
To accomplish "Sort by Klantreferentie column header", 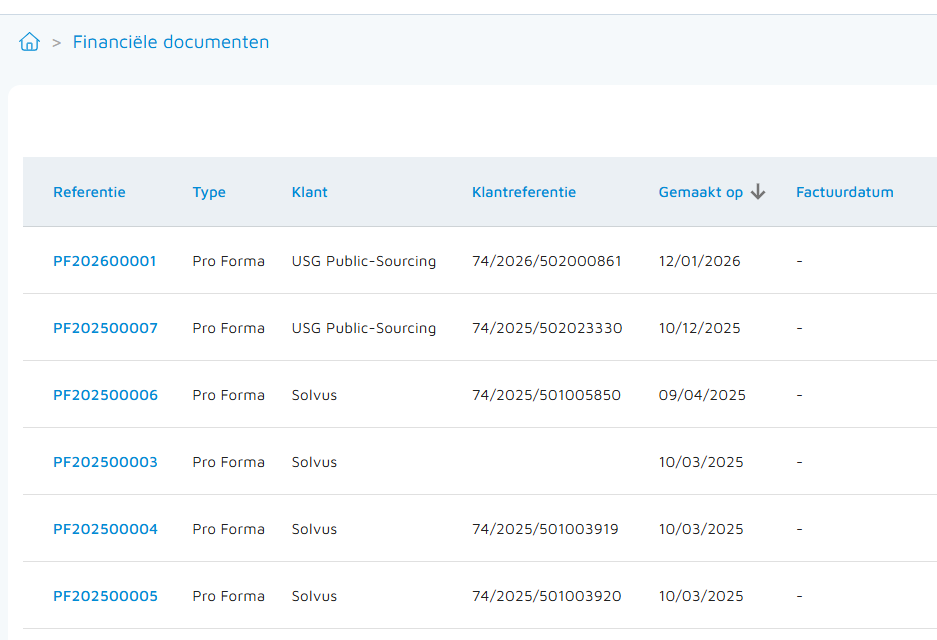I will (524, 192).
